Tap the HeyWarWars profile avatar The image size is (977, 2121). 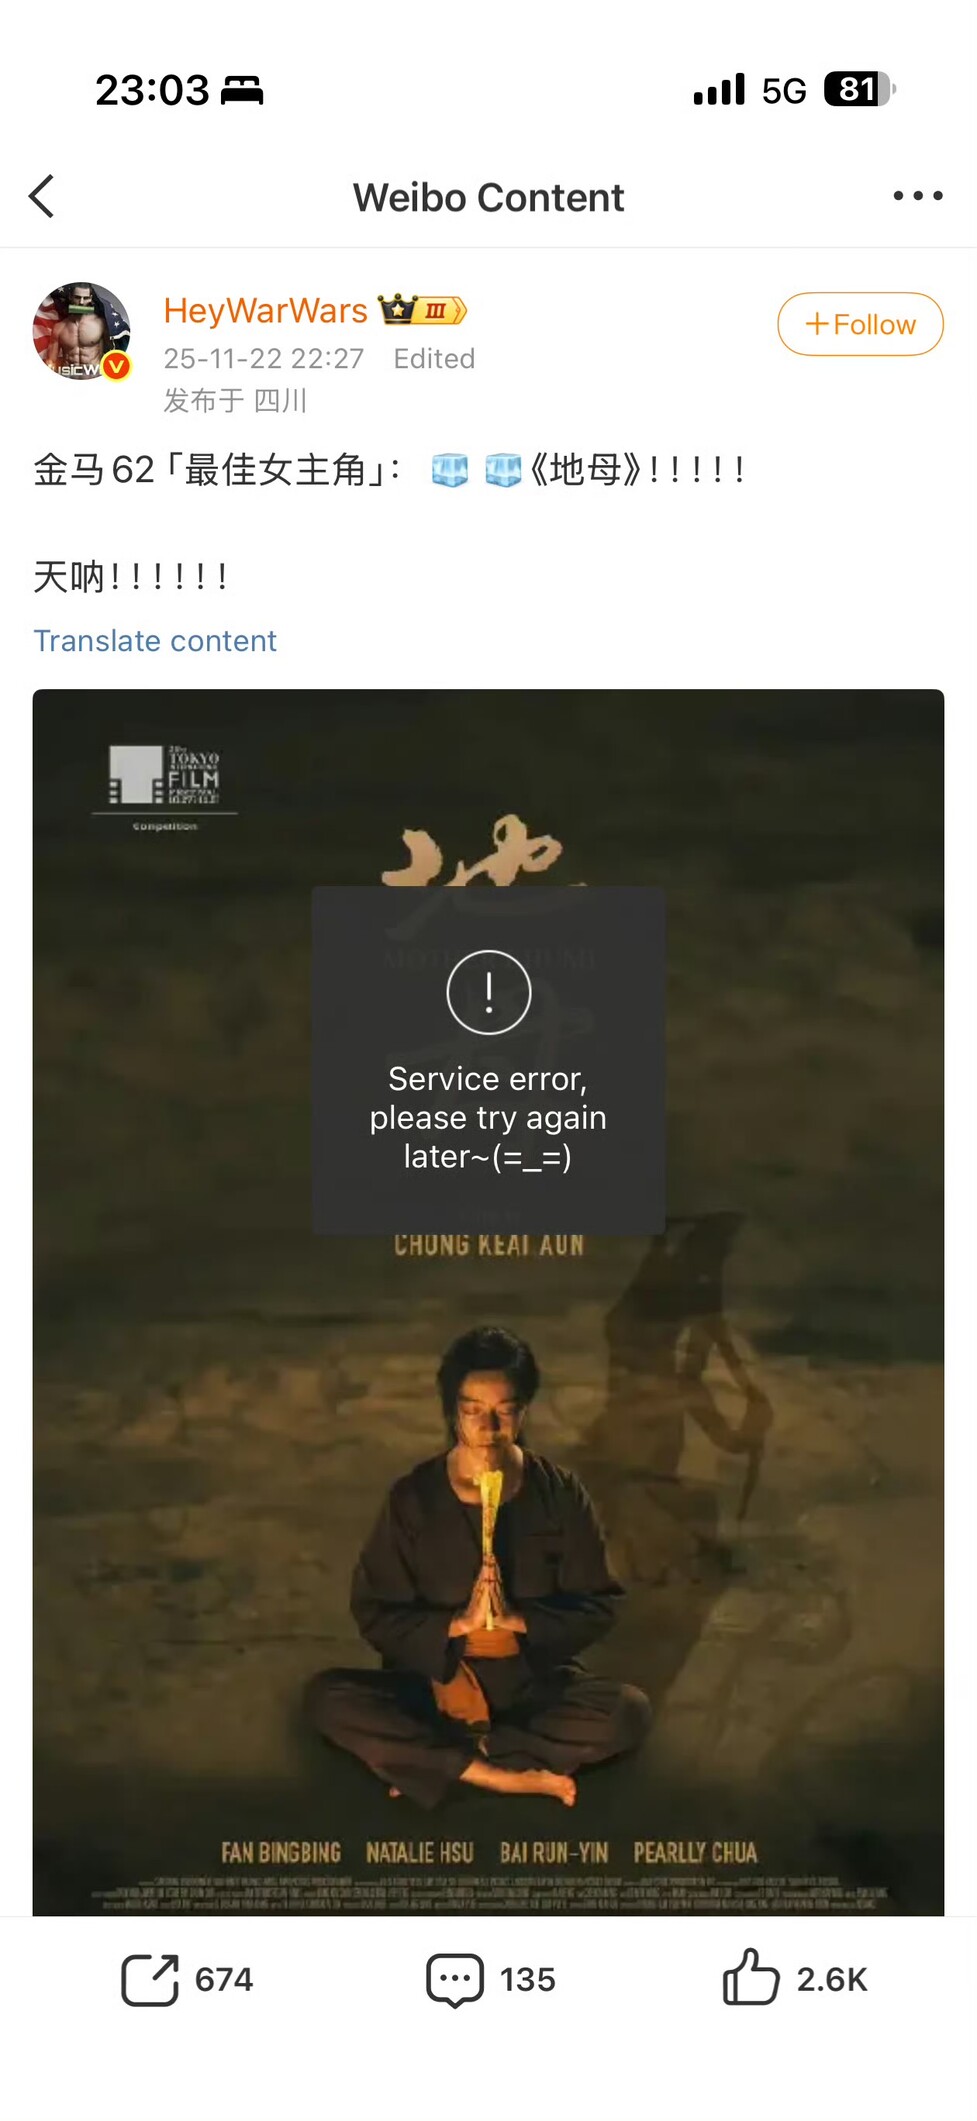[82, 332]
